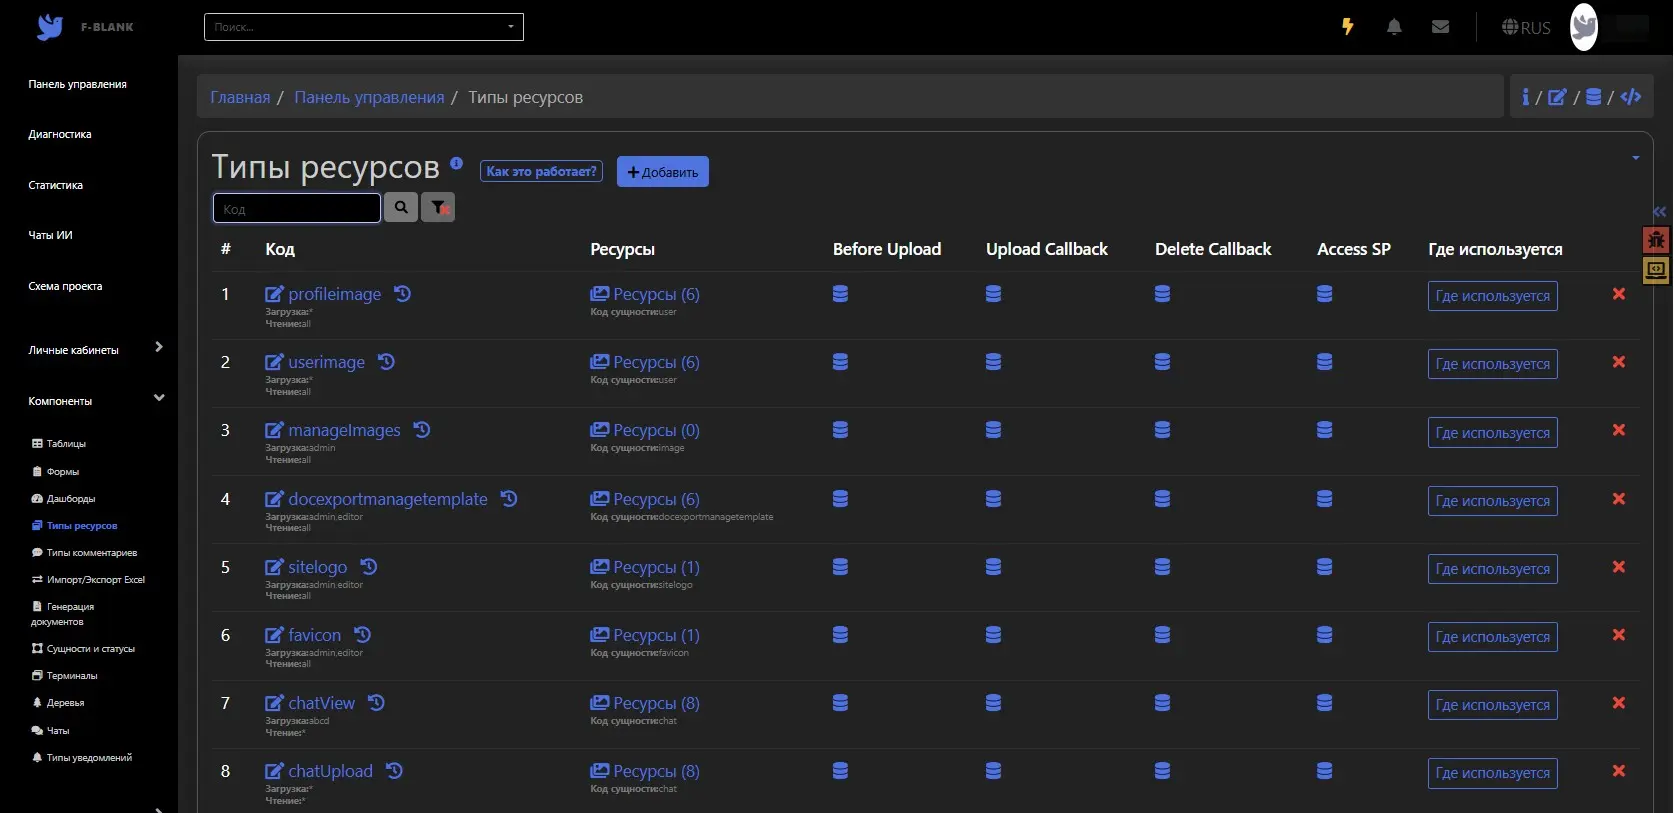Go to Диагностика menu item
1674x813 pixels.
60,134
